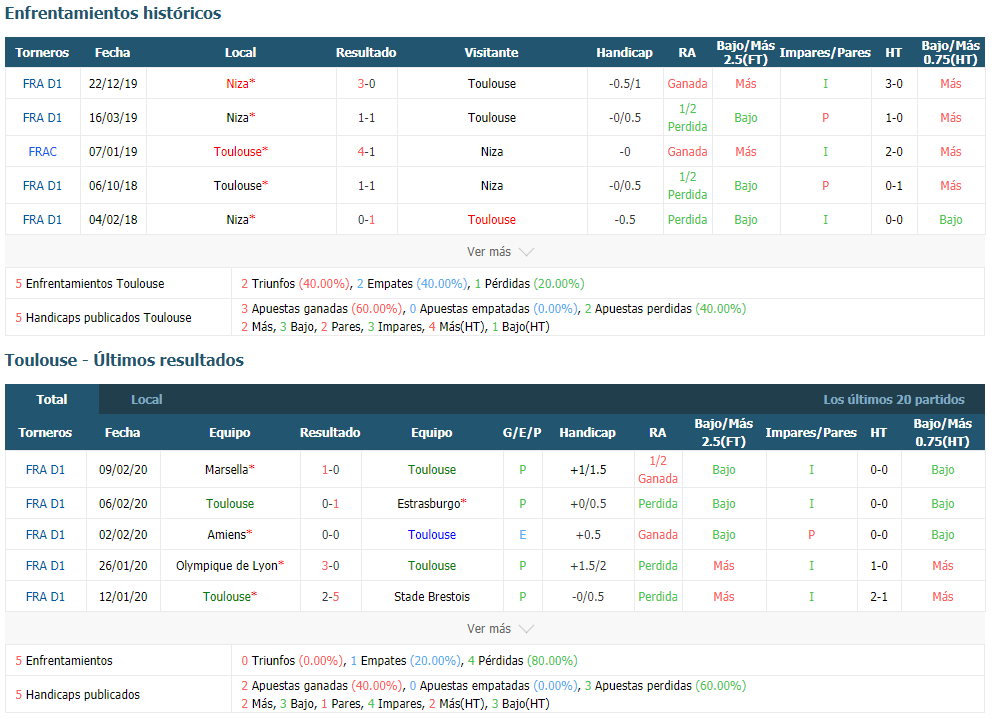Click red Toulouse visitor on 04/02/18 row
This screenshot has height=719, width=996.
[492, 219]
